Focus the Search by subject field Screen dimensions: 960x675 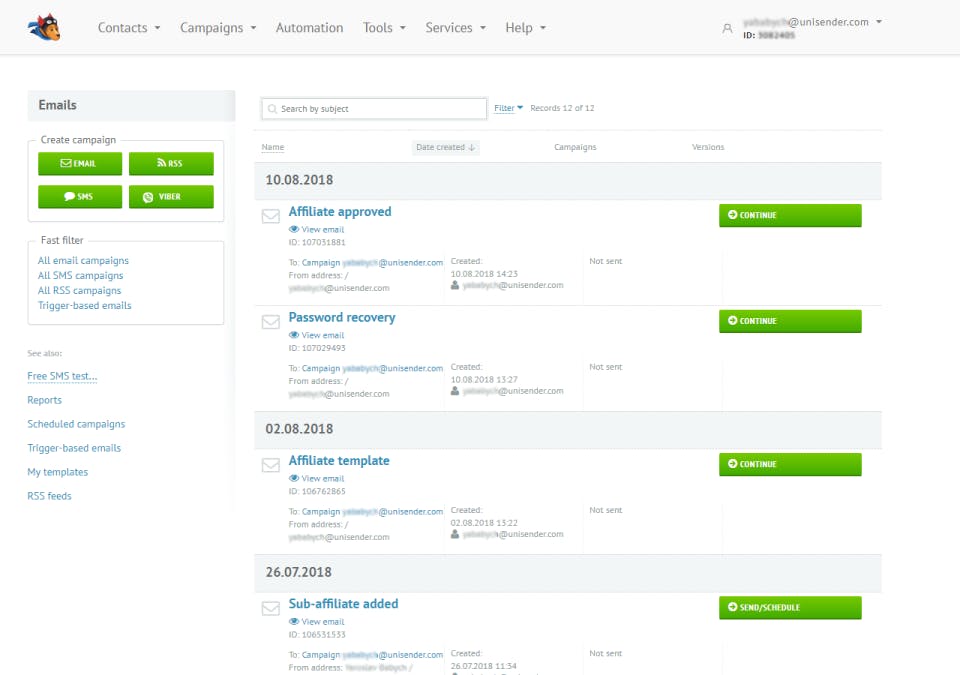click(374, 108)
